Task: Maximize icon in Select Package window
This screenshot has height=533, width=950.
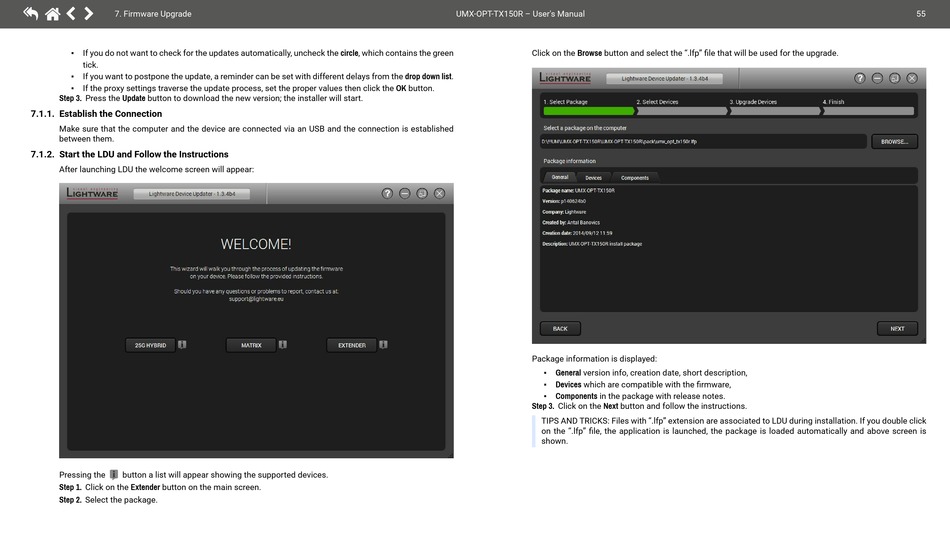Action: (x=894, y=78)
